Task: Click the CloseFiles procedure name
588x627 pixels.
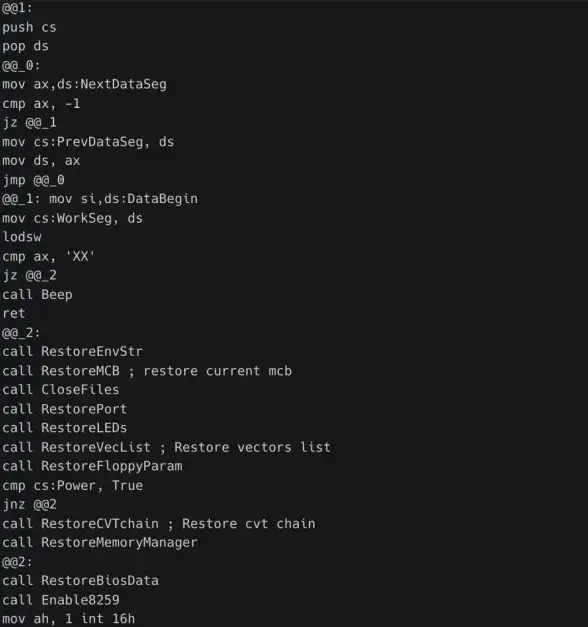Action: (80, 389)
